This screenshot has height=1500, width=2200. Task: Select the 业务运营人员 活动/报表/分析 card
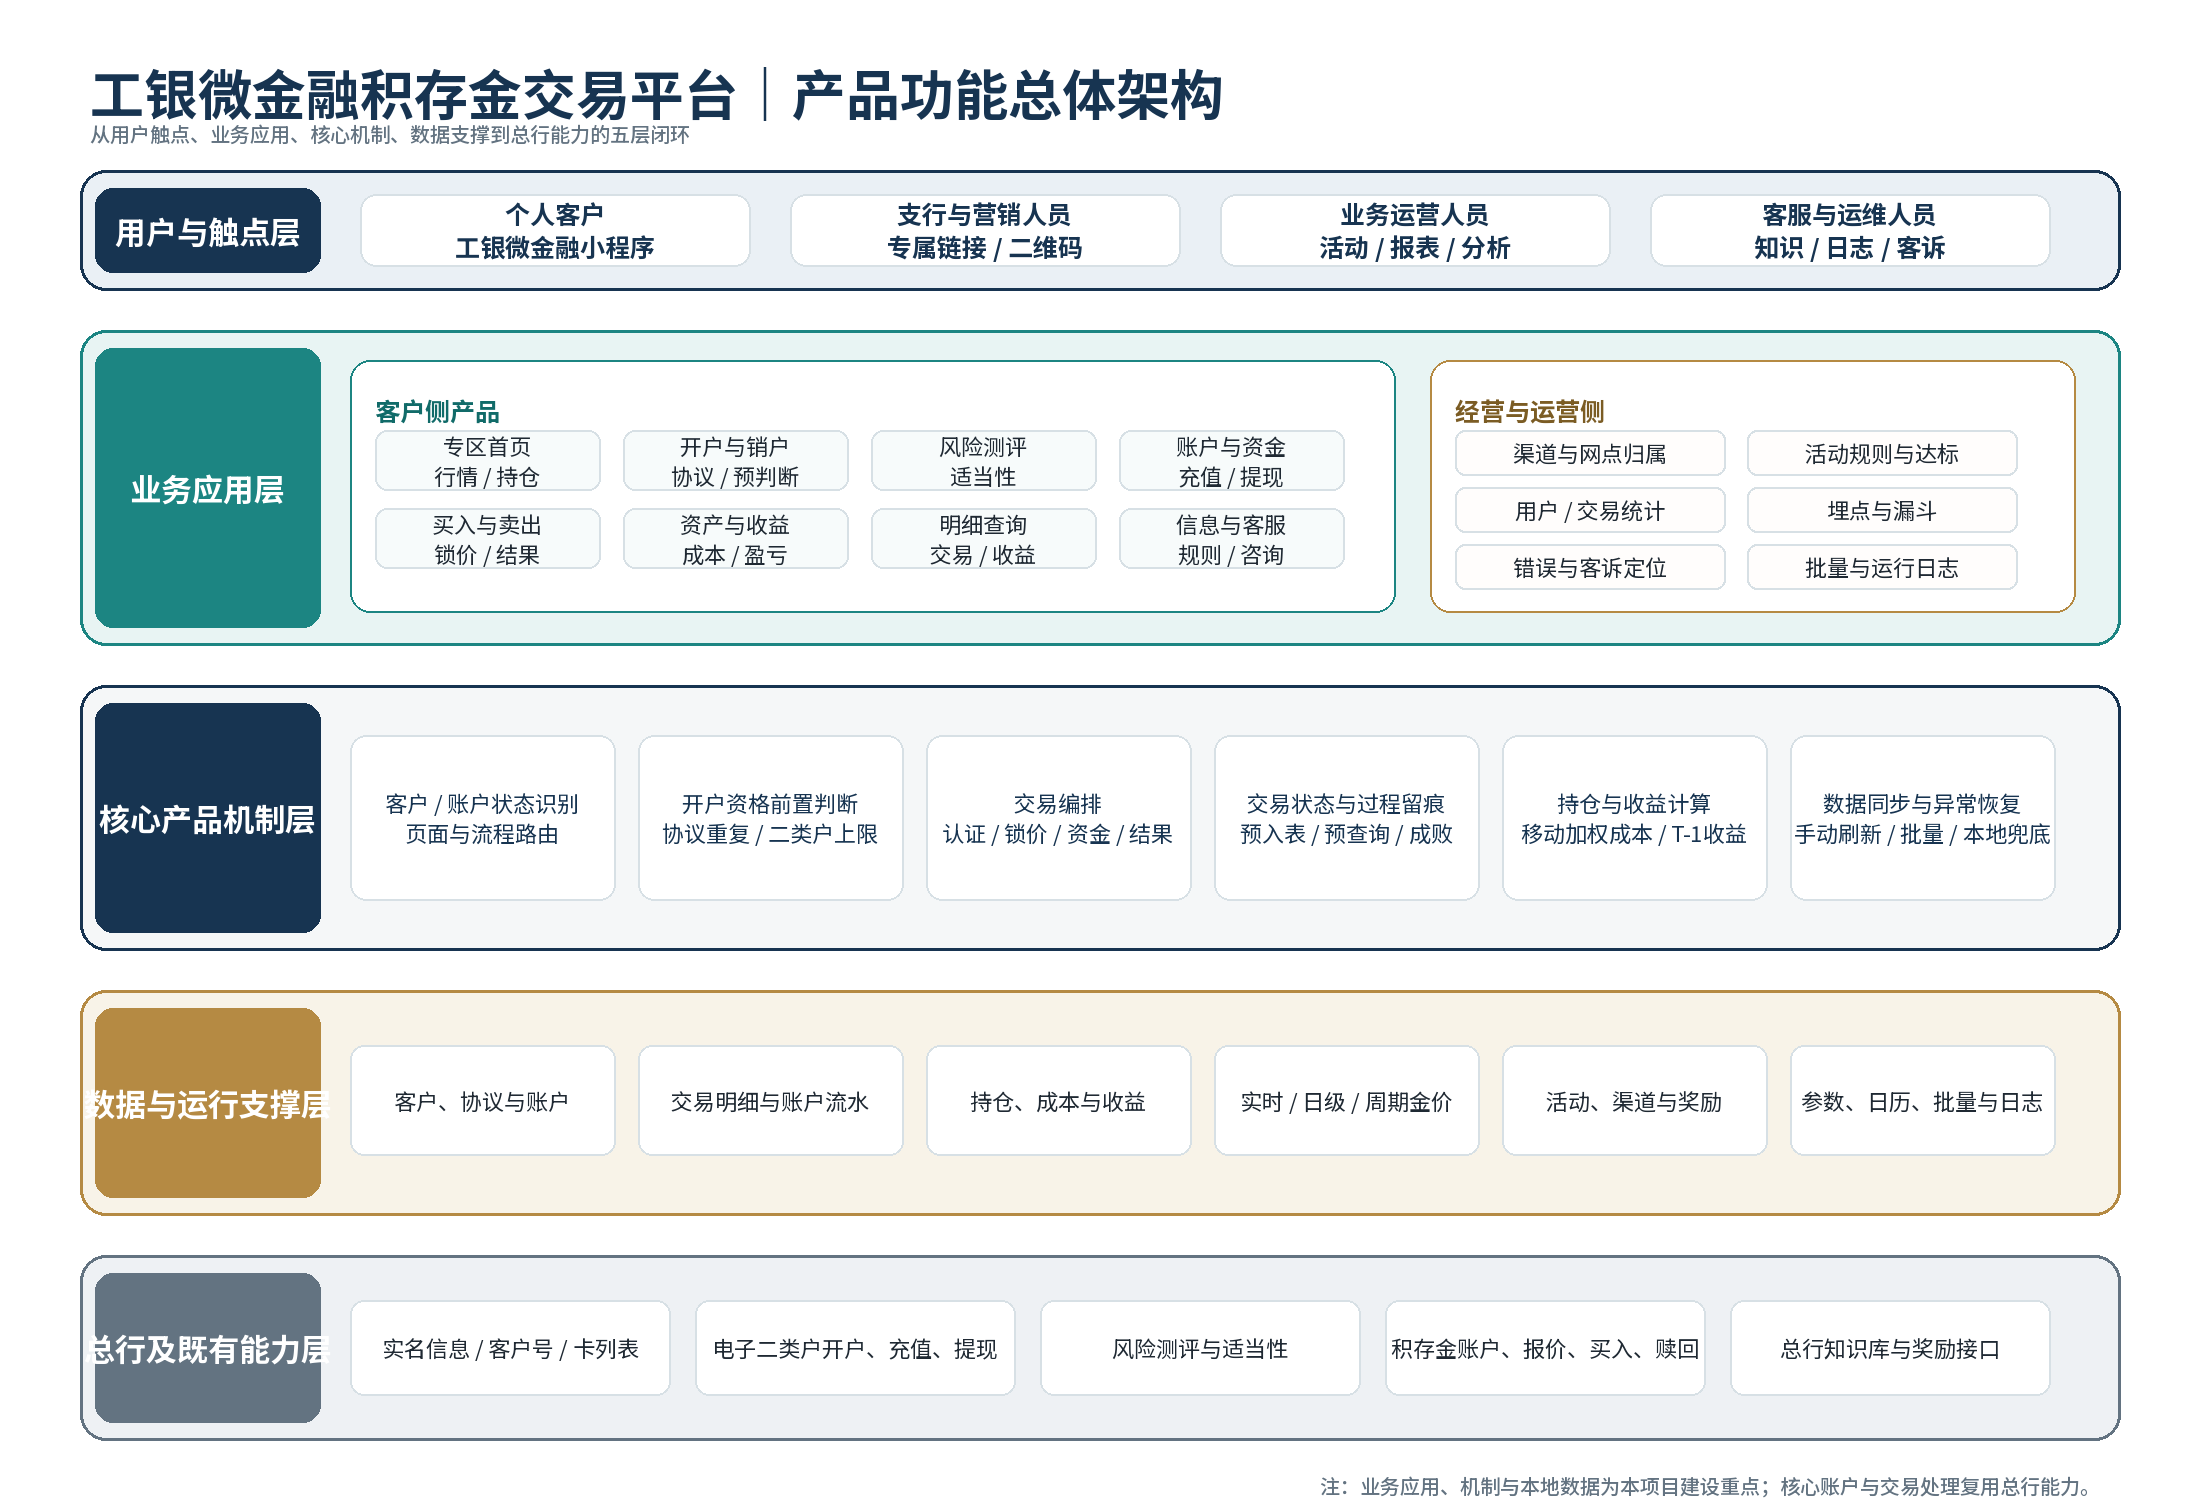tap(1415, 231)
